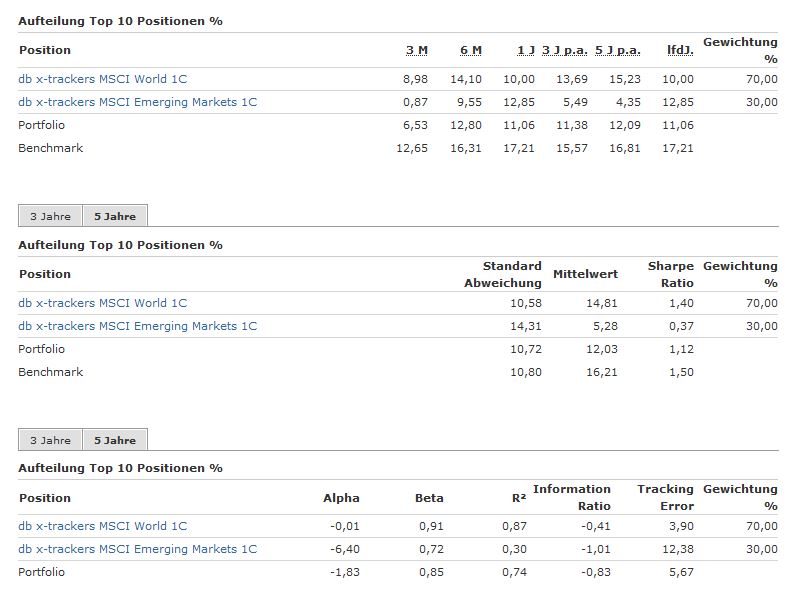
Task: Click the 5 J p.a. column header
Action: click(x=617, y=51)
